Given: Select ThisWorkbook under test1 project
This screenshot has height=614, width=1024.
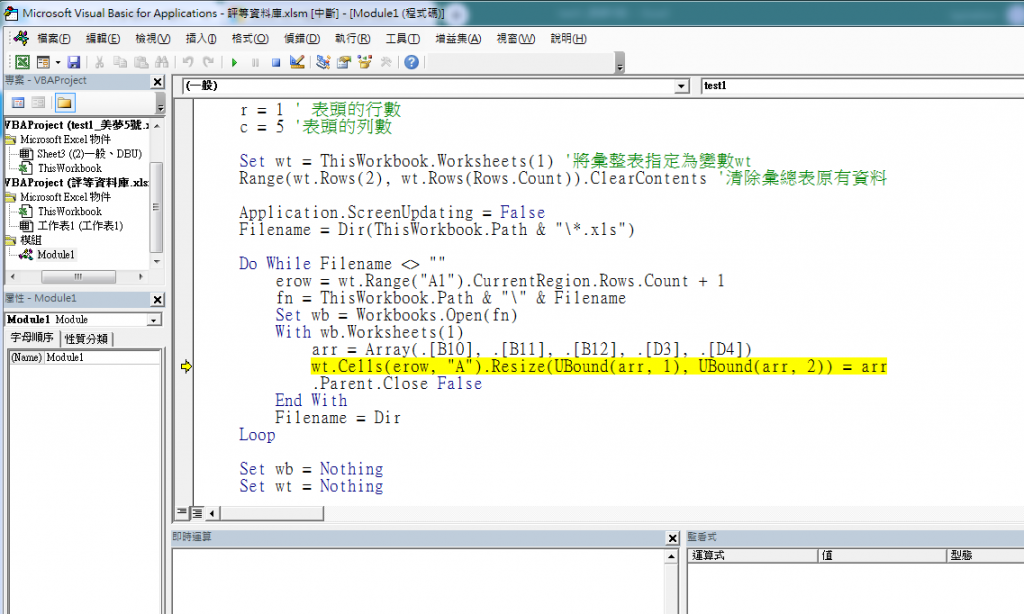Looking at the screenshot, I should [x=69, y=168].
